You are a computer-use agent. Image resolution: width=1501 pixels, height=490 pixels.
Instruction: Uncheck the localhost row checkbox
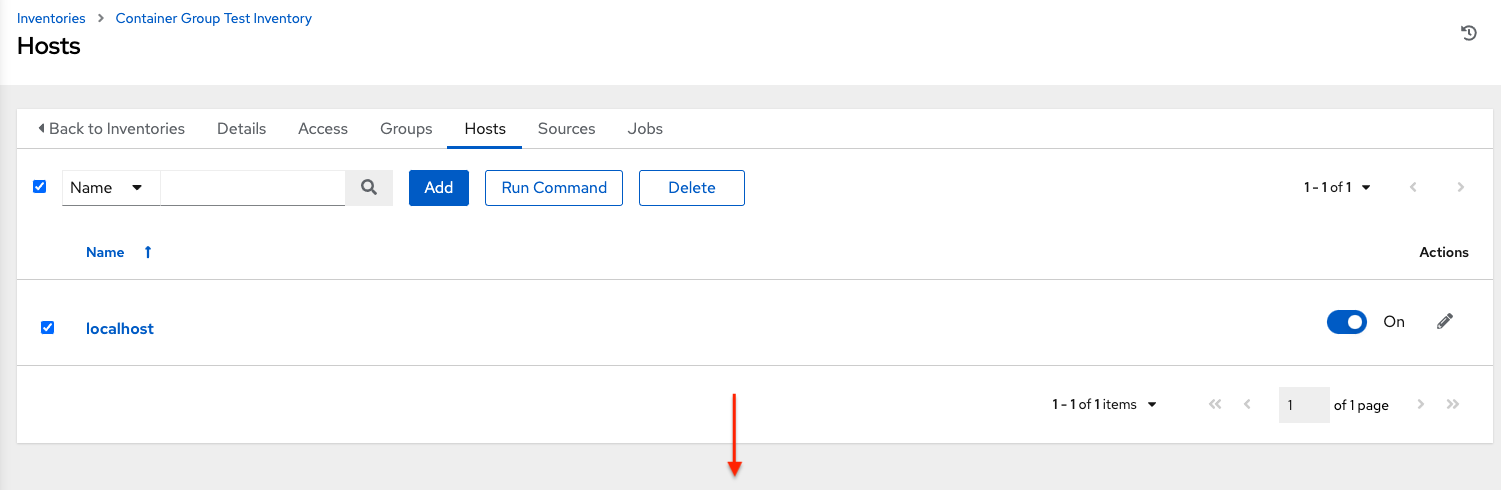pos(47,328)
